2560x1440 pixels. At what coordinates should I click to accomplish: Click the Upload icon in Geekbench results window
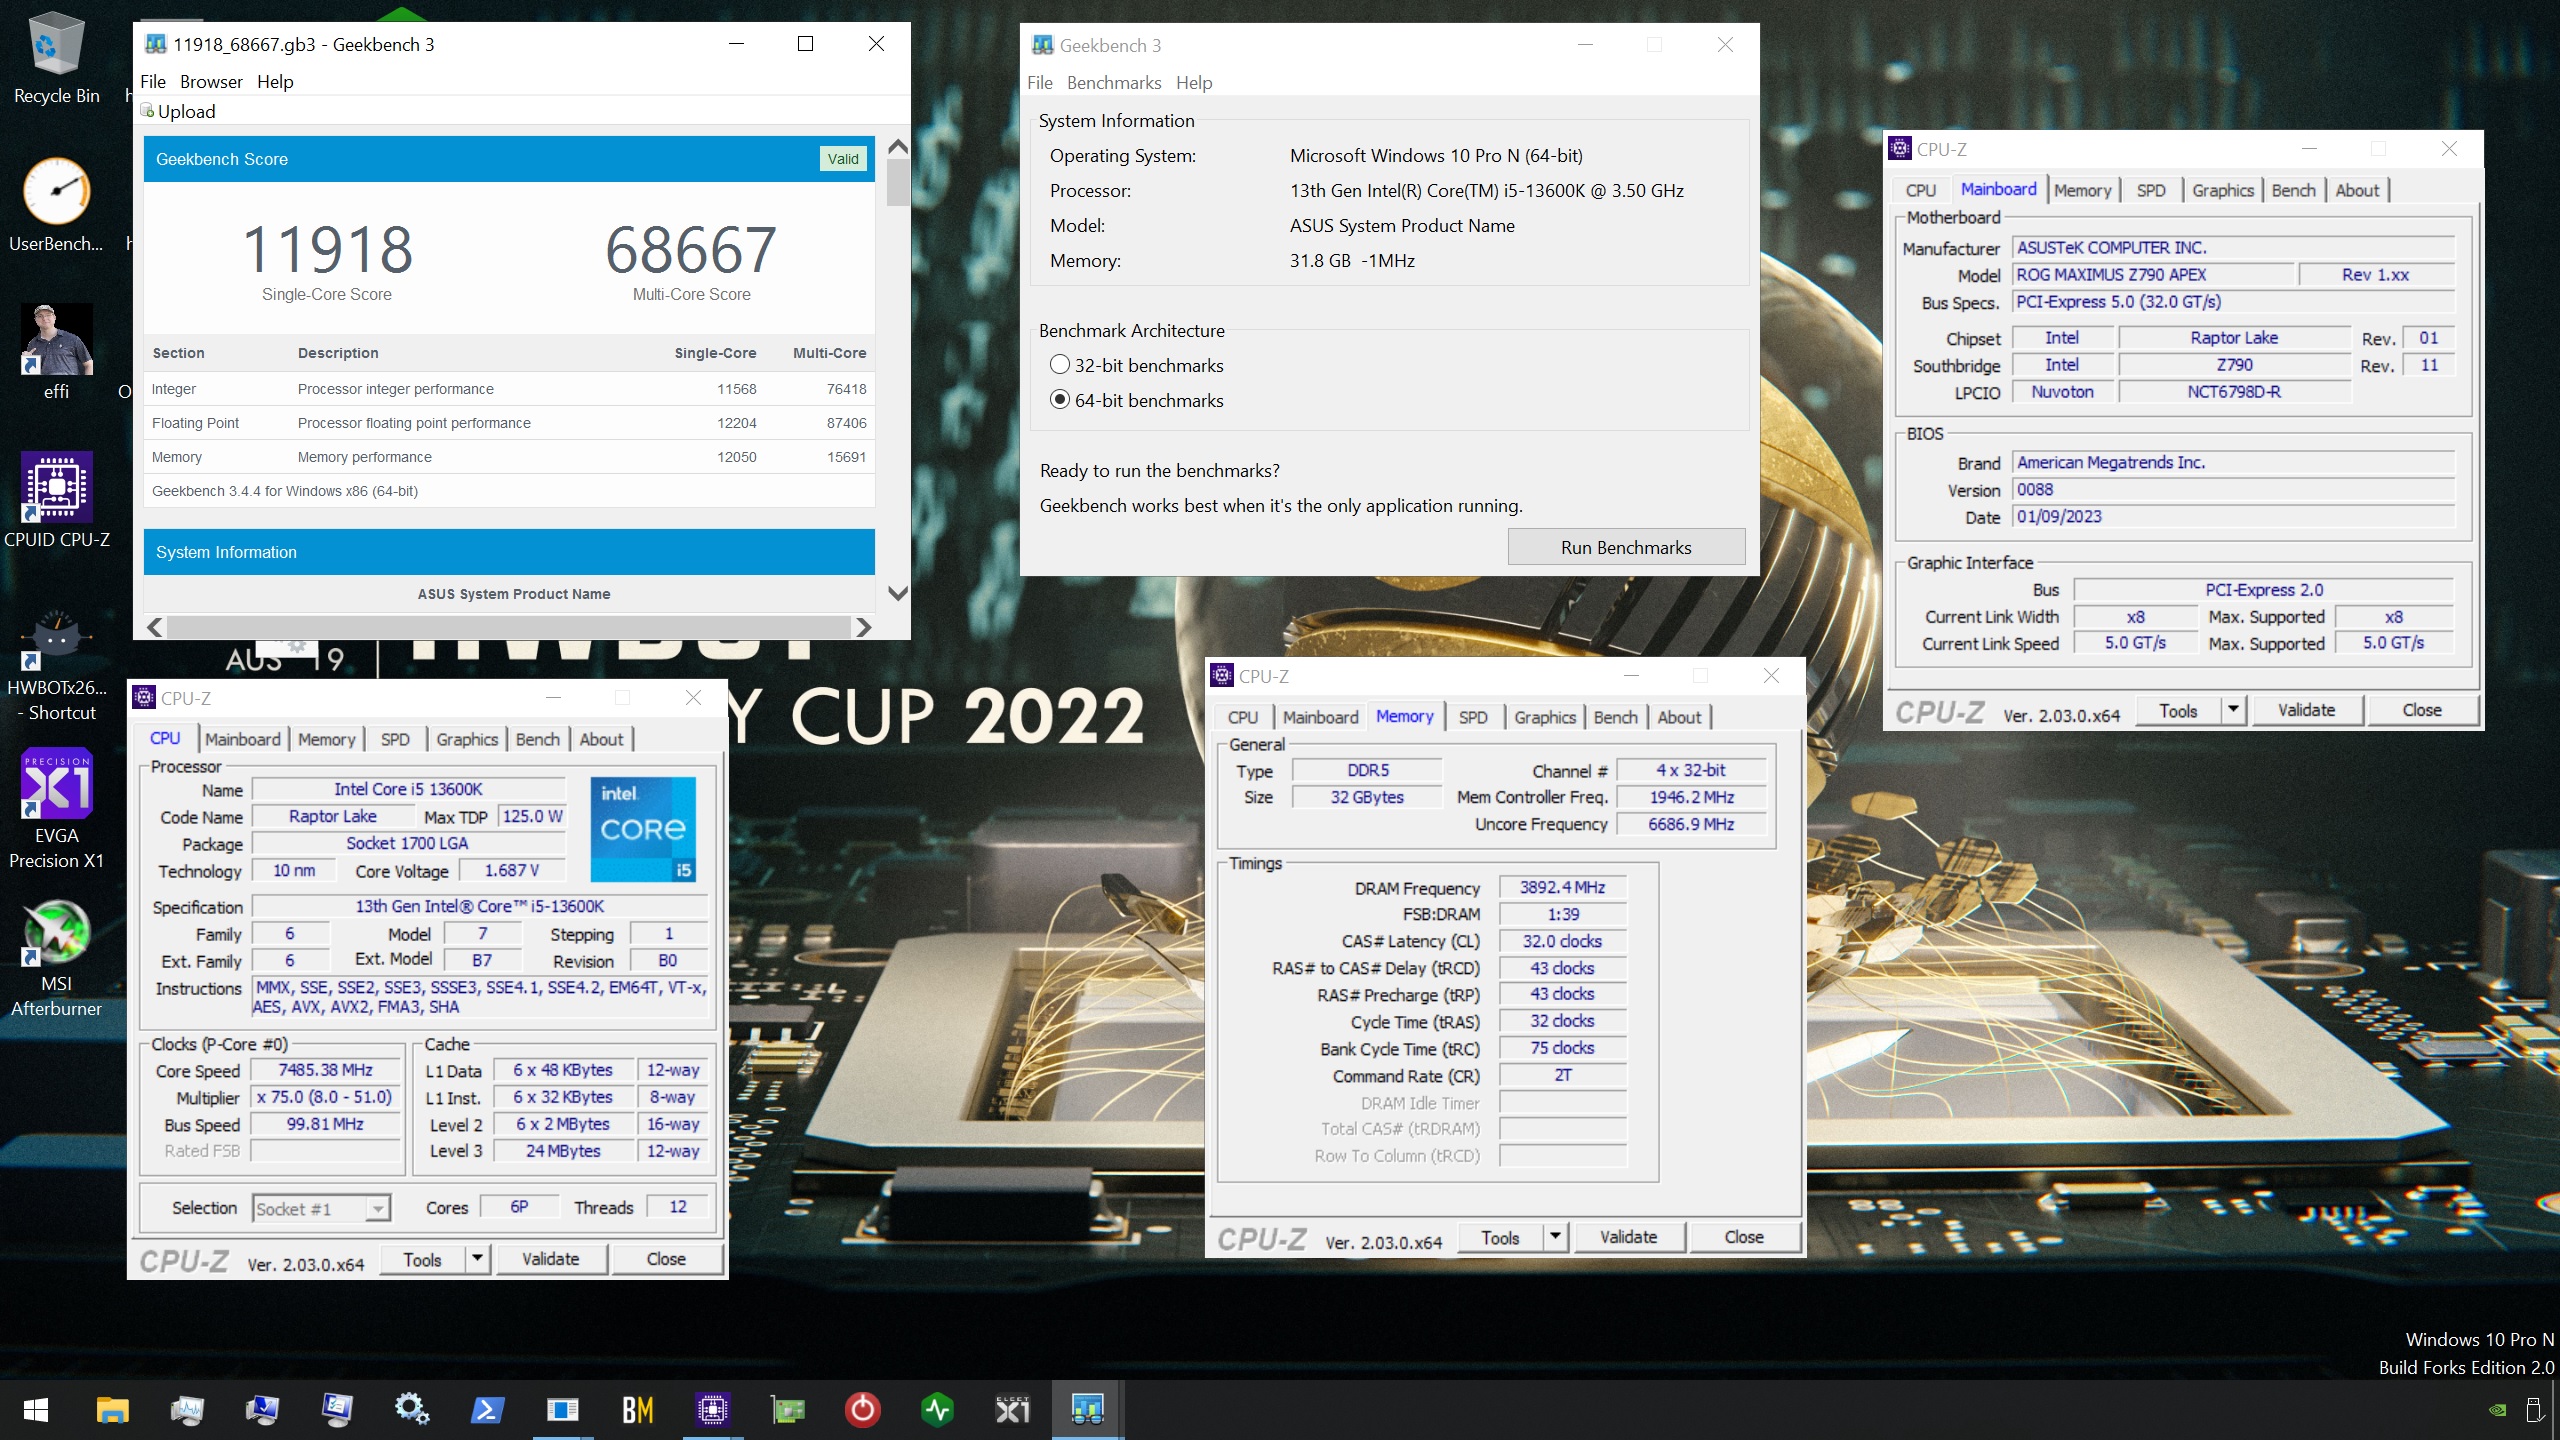(147, 110)
